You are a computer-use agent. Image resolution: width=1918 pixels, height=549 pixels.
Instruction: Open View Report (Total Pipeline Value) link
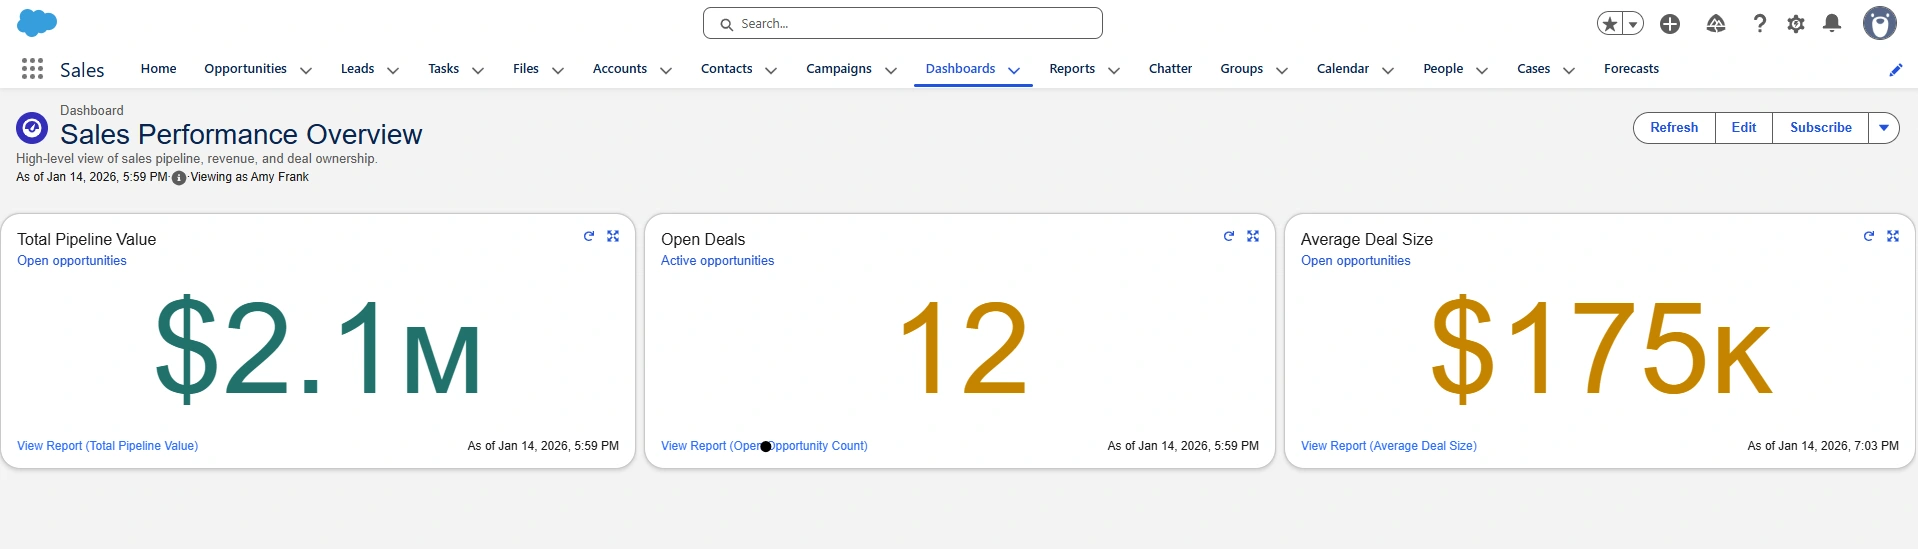(x=107, y=446)
